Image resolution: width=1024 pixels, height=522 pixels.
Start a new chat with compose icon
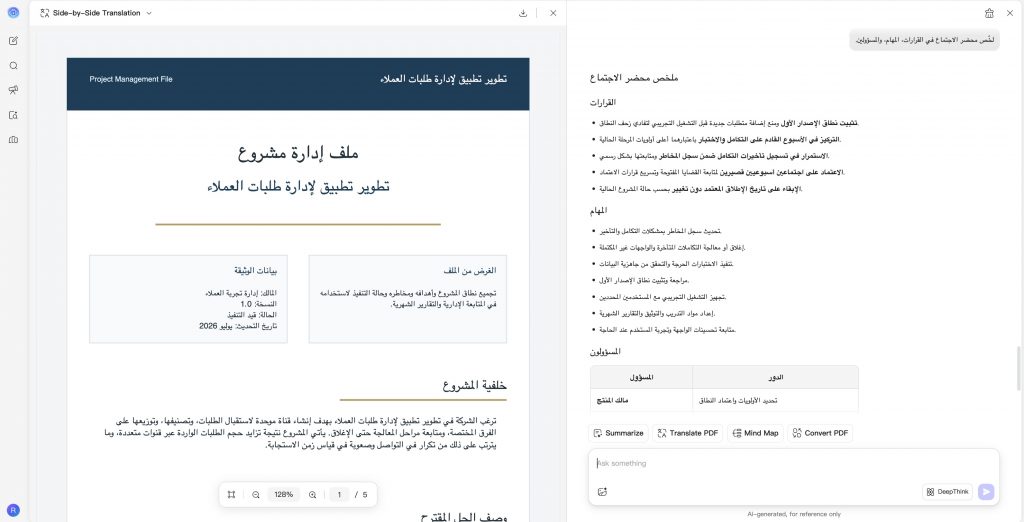click(x=13, y=41)
